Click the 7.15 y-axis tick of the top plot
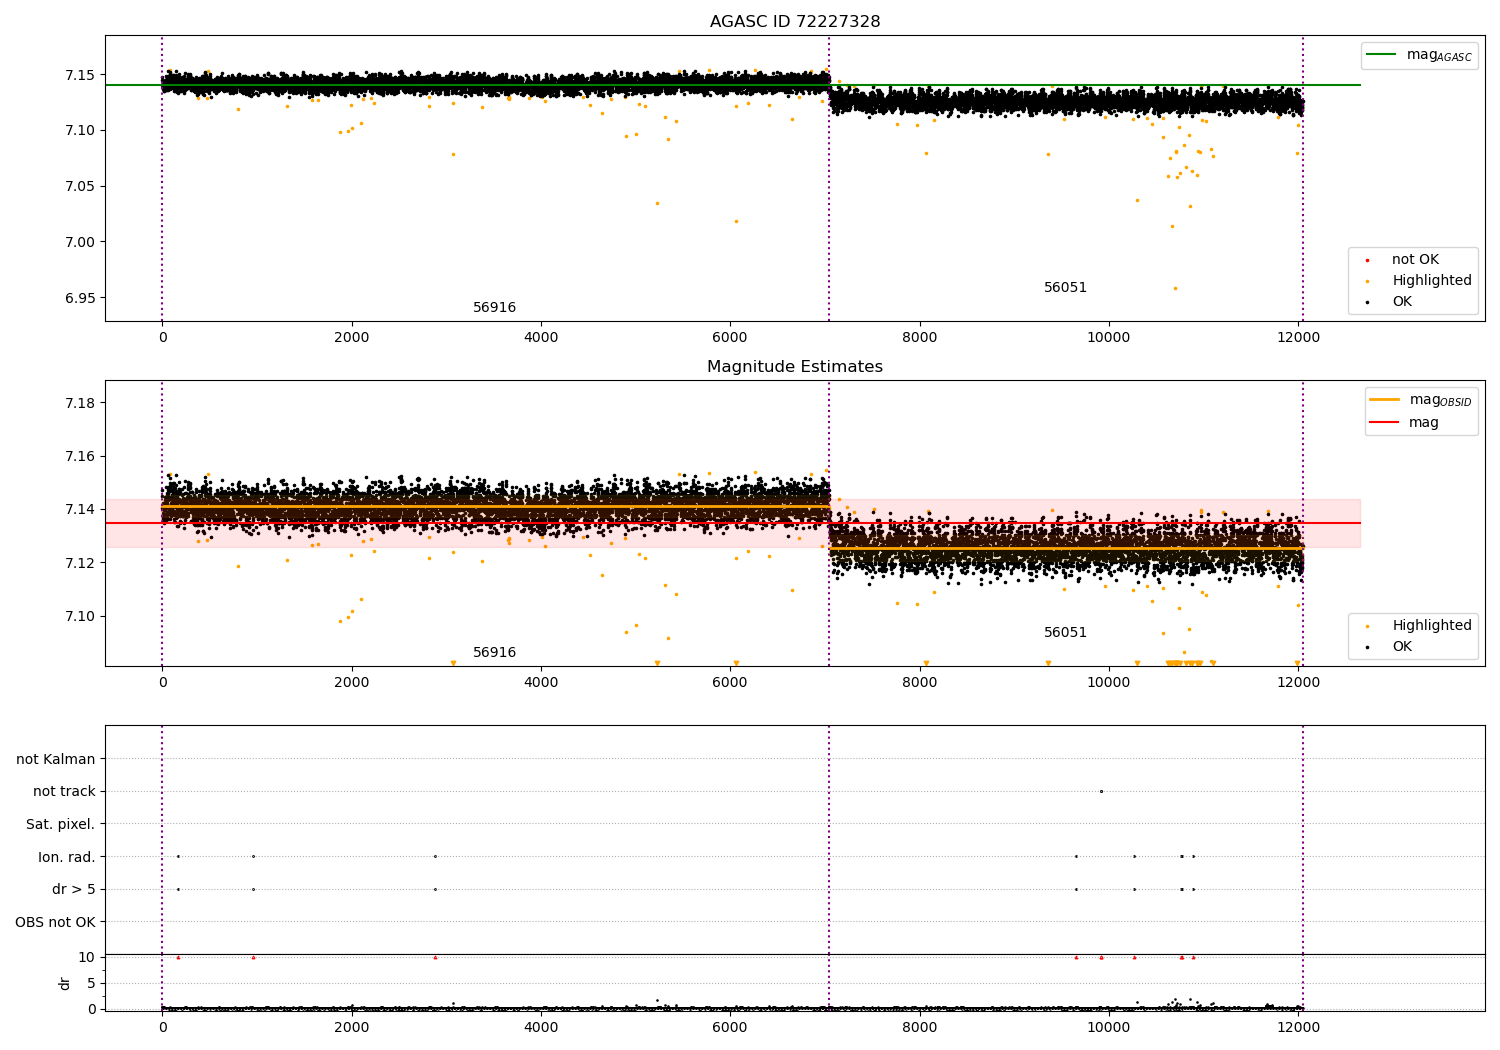This screenshot has height=1050, width=1500. point(81,75)
